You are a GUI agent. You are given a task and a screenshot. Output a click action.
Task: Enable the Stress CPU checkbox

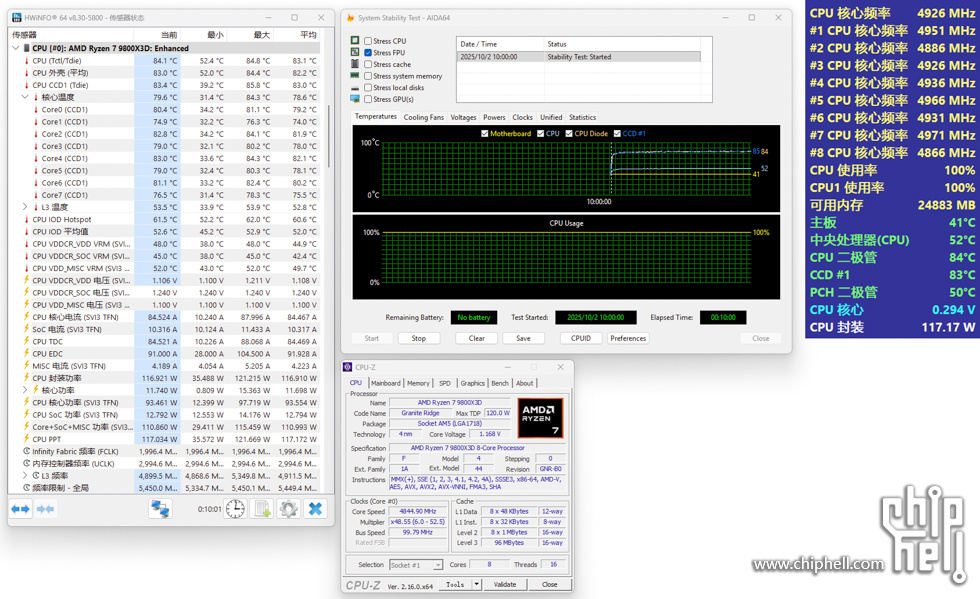368,41
